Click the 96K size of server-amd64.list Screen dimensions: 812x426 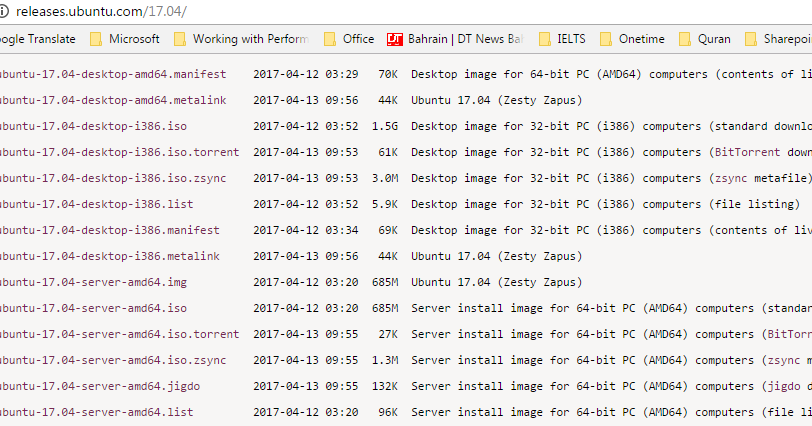click(388, 412)
